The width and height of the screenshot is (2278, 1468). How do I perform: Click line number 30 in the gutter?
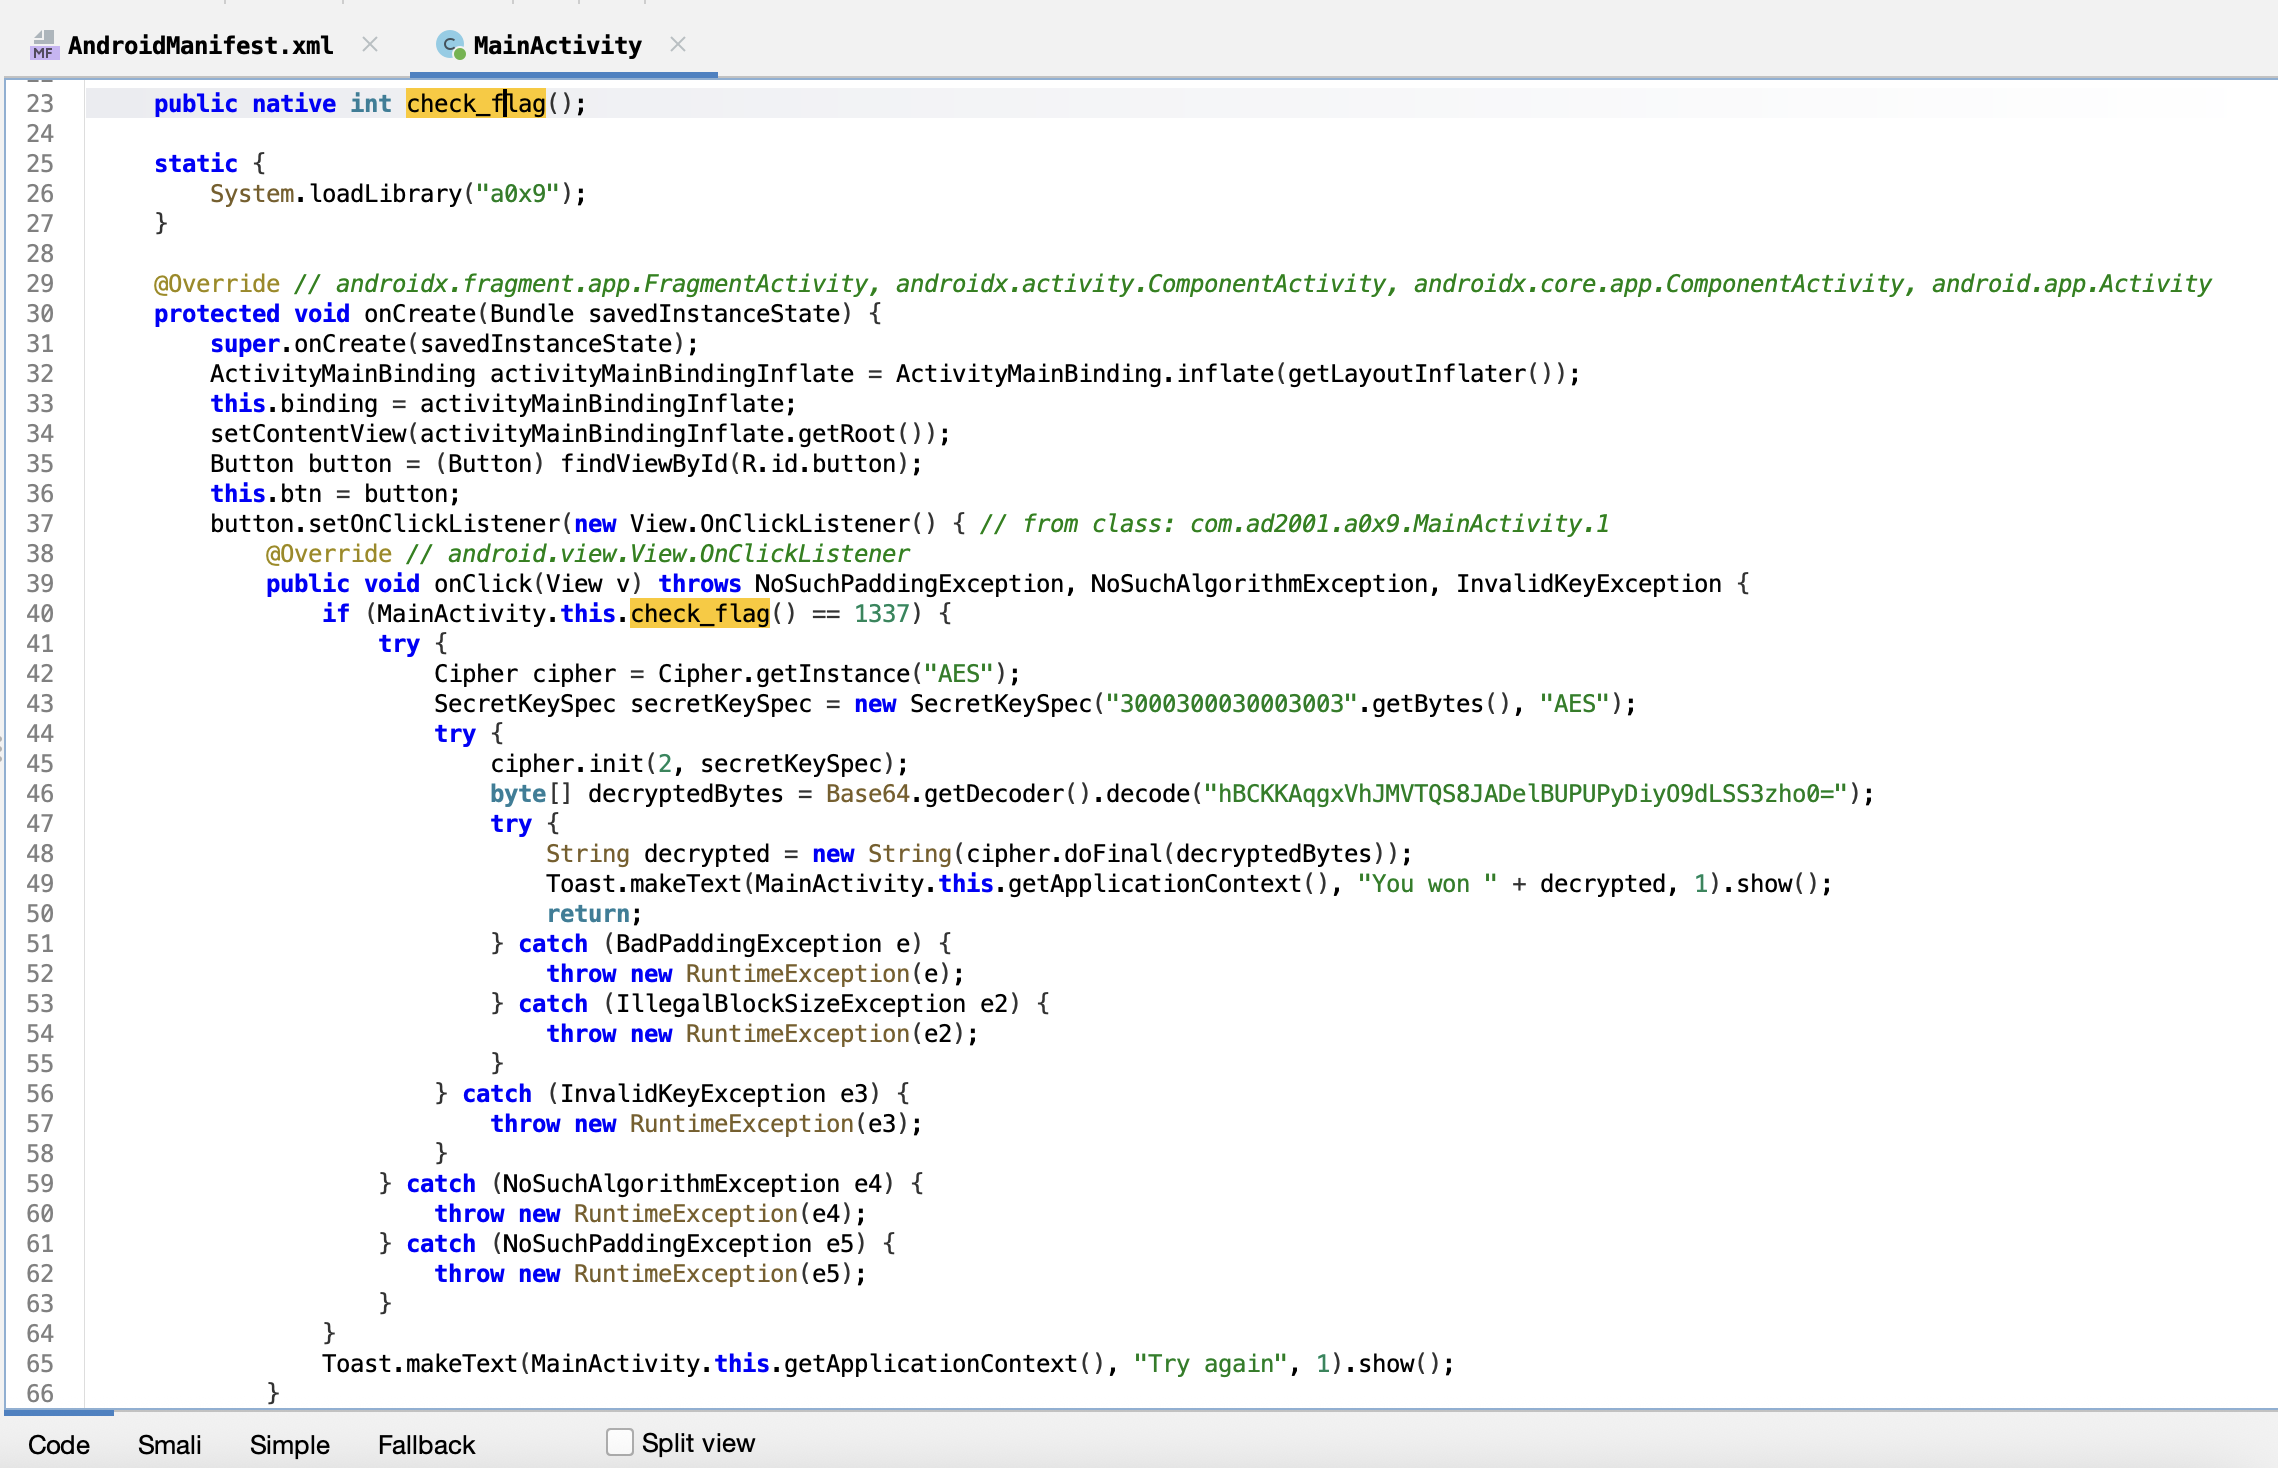[40, 314]
